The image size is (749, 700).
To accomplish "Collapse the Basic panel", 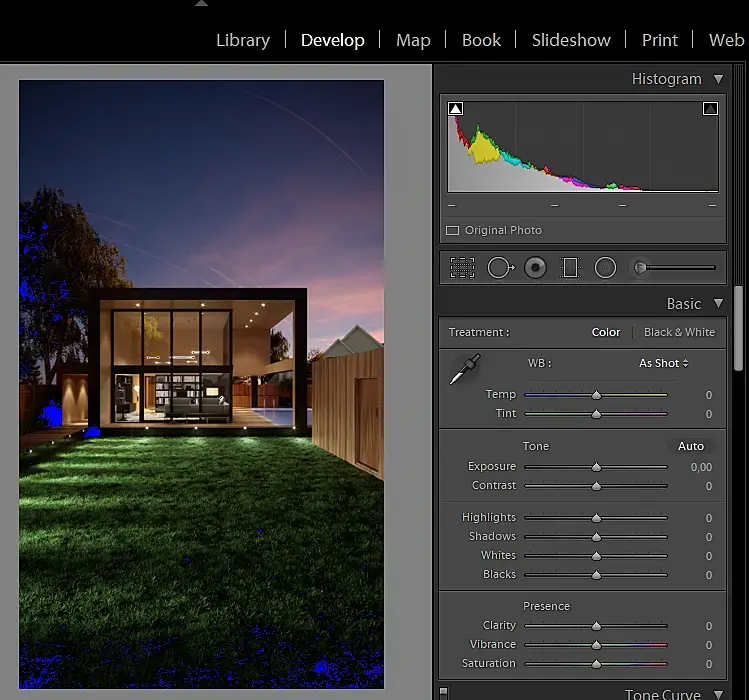I will coord(718,303).
